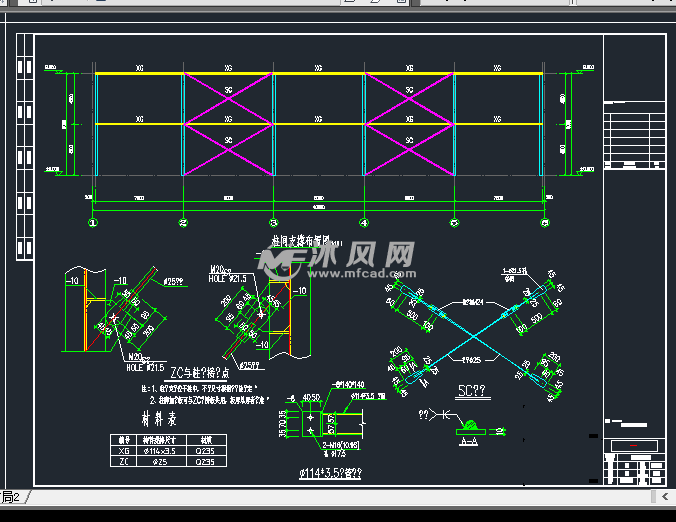
Task: Switch to the 局2 layout tab
Action: click(x=12, y=497)
